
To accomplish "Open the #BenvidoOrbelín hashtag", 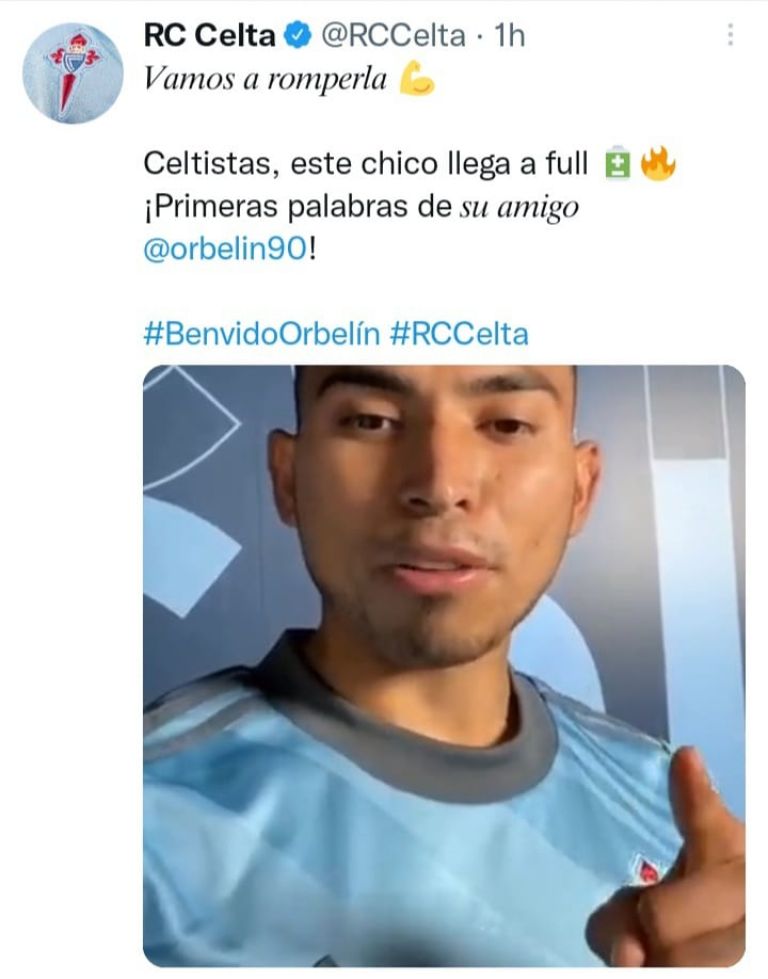I will [262, 333].
